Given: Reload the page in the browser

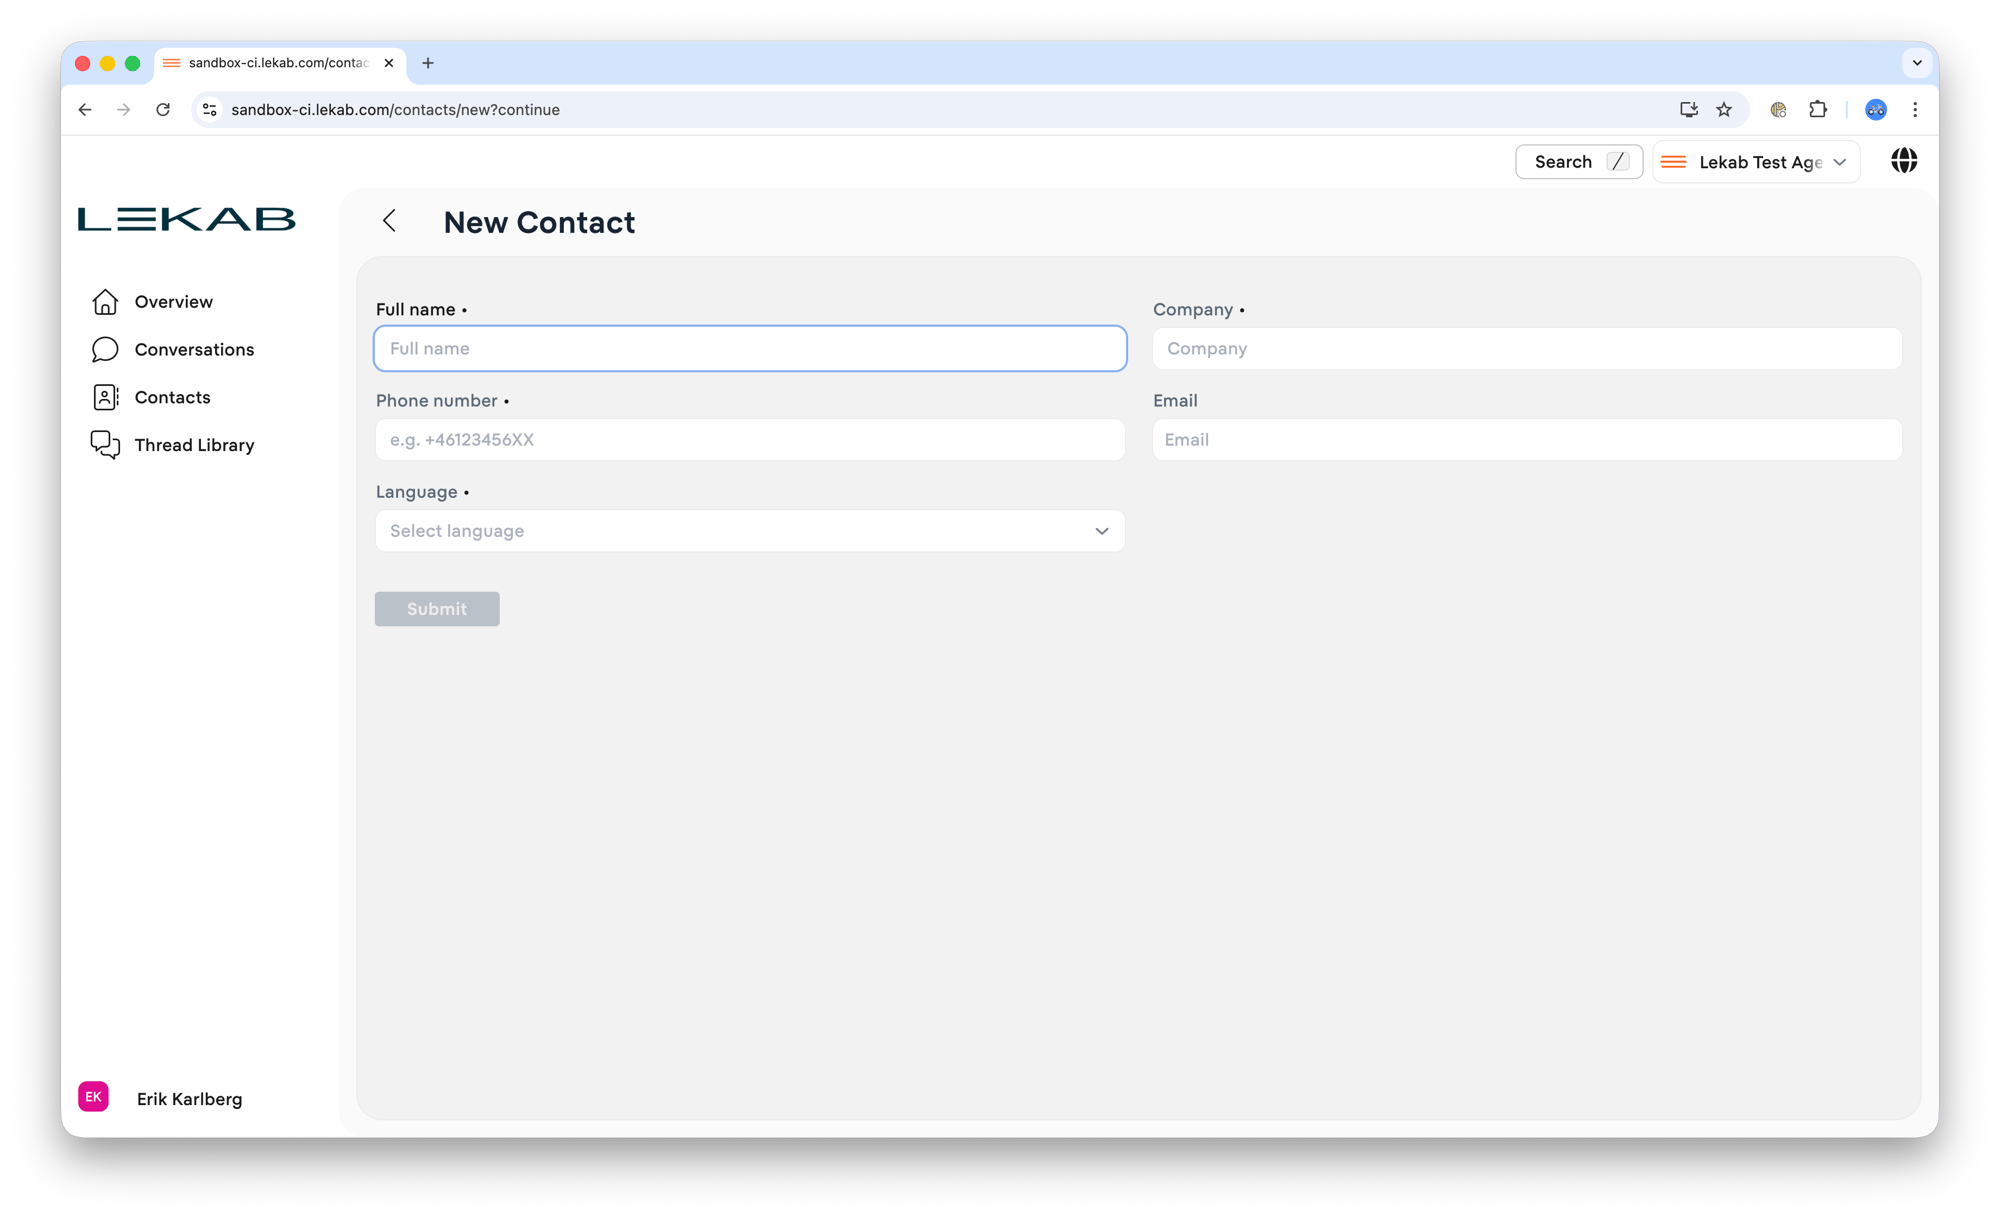Looking at the screenshot, I should coord(163,110).
